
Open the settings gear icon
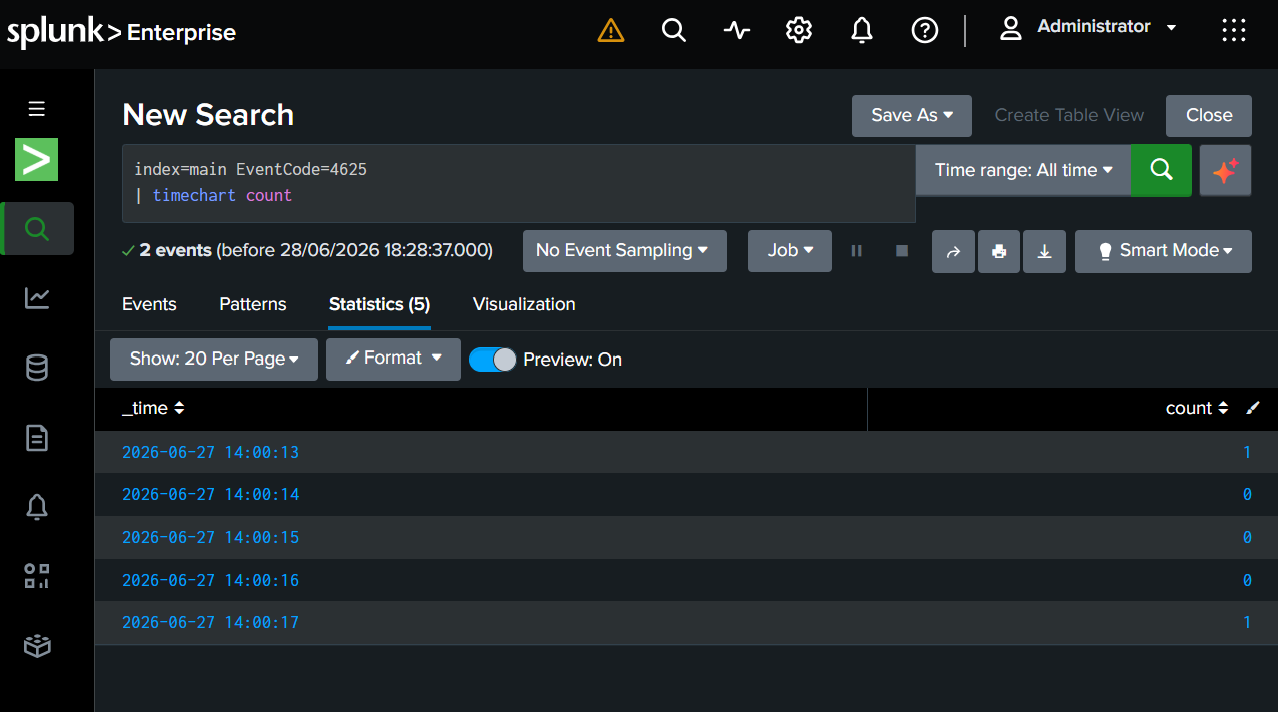[x=798, y=31]
